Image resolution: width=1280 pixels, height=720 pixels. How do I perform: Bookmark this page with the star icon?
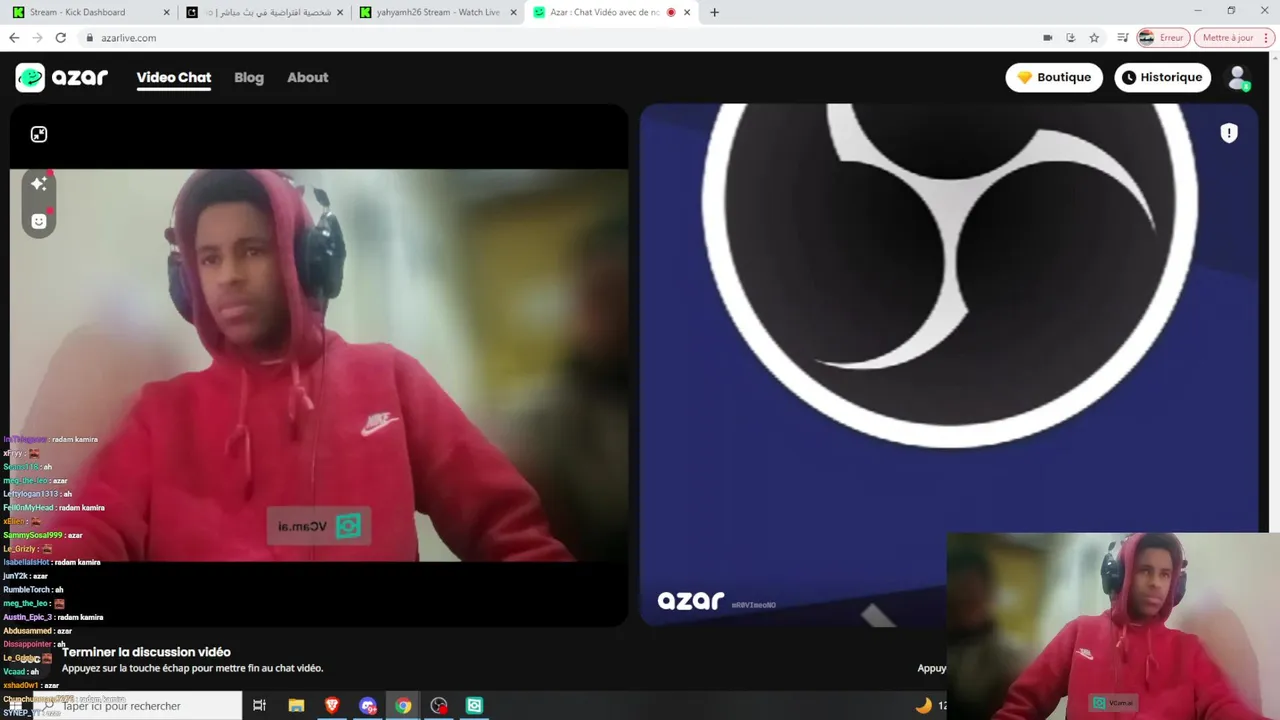tap(1094, 37)
